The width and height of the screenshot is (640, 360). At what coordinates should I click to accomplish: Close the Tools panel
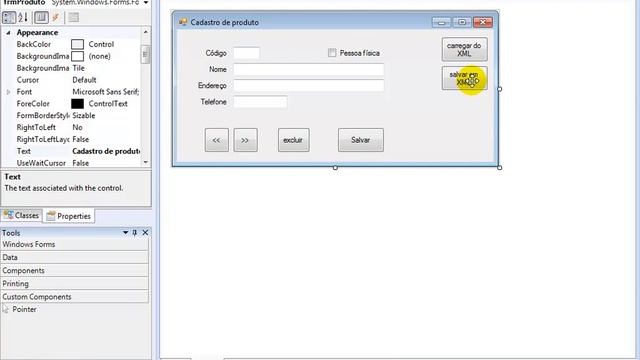point(145,233)
